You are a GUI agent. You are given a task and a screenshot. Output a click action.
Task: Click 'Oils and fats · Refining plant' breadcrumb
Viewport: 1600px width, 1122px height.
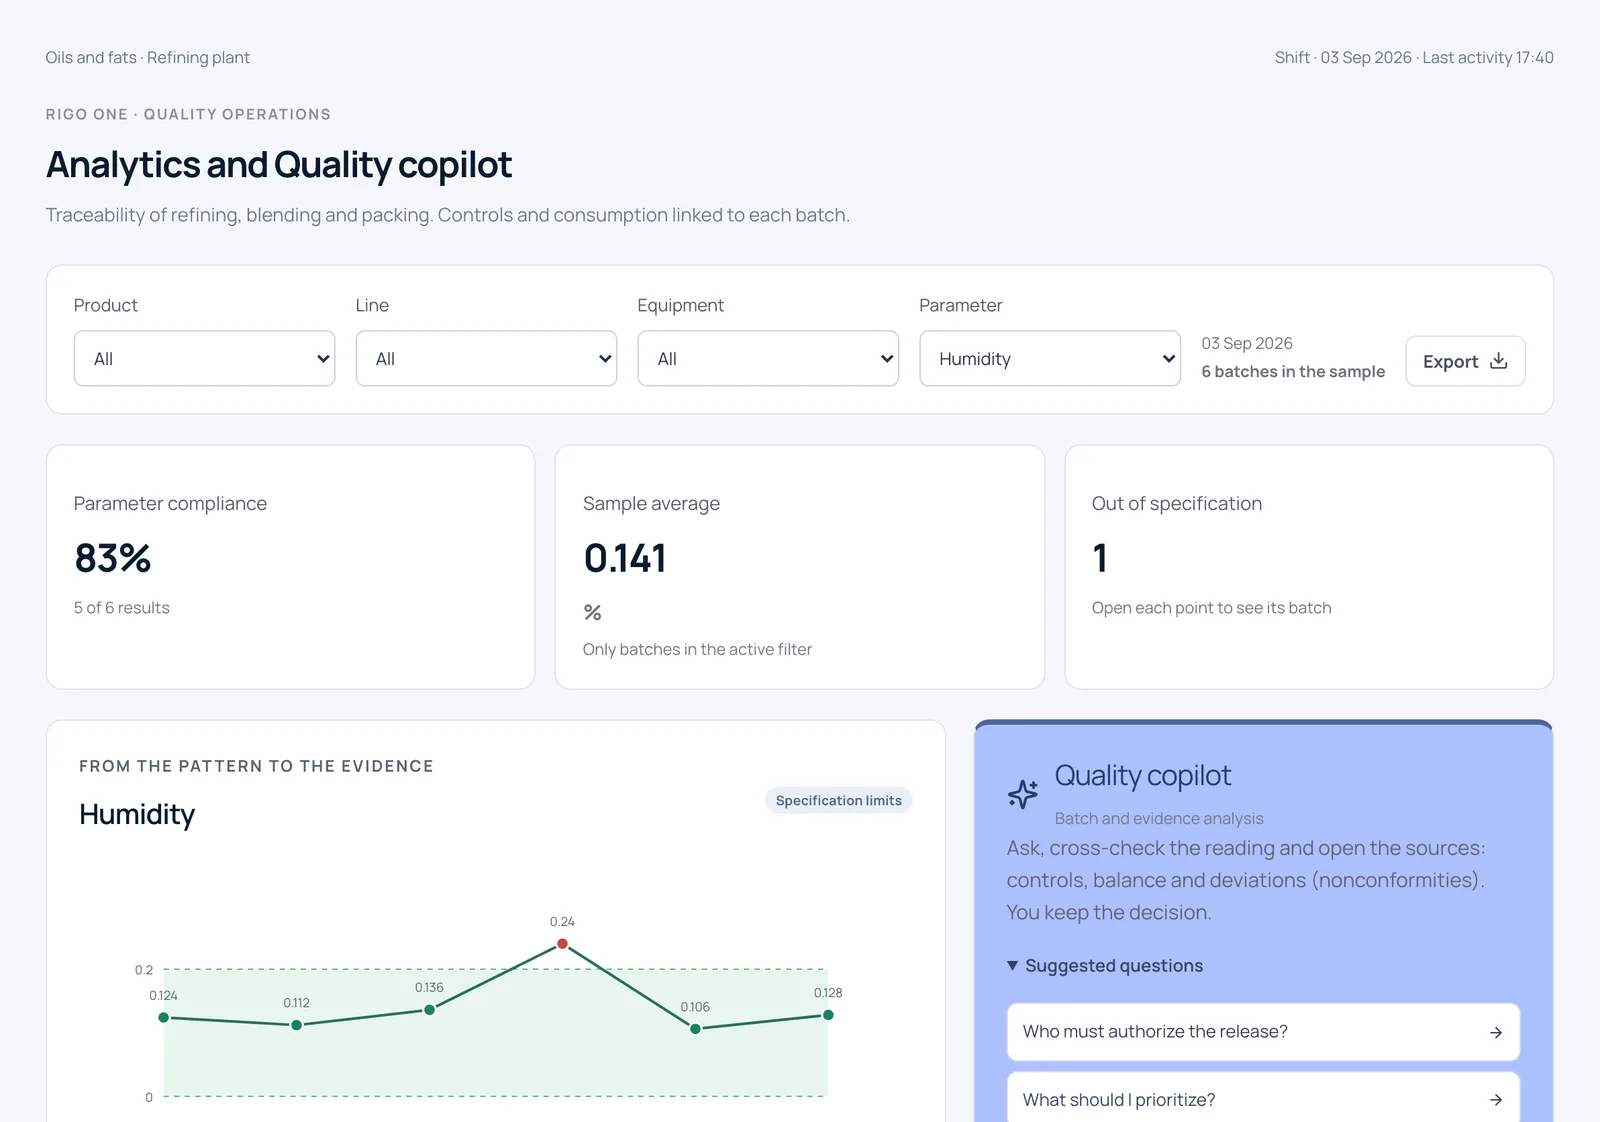point(148,58)
